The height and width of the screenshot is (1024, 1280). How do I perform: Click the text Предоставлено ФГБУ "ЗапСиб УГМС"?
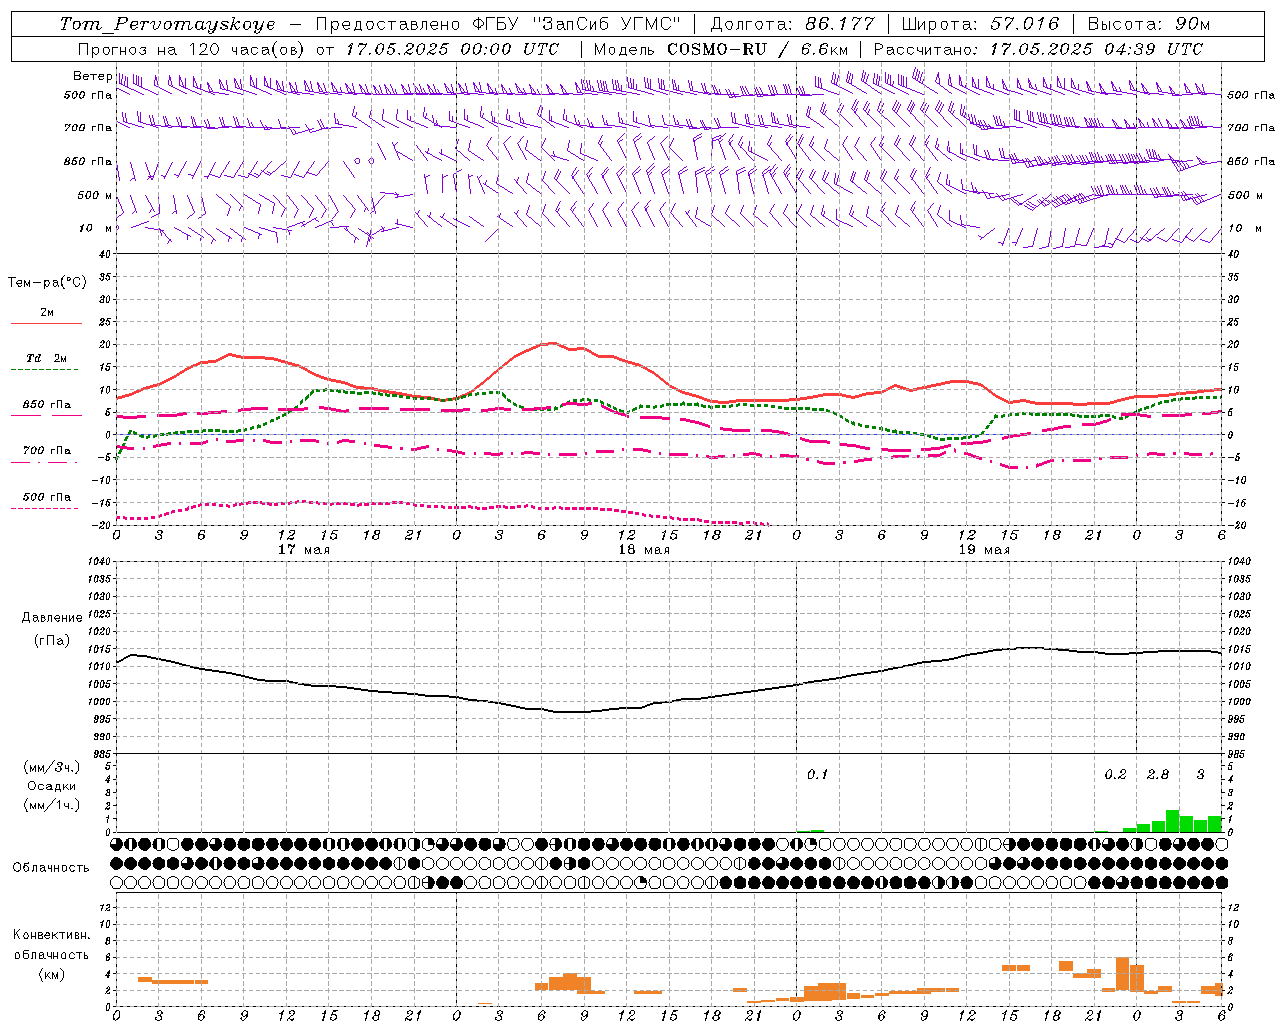(x=497, y=24)
